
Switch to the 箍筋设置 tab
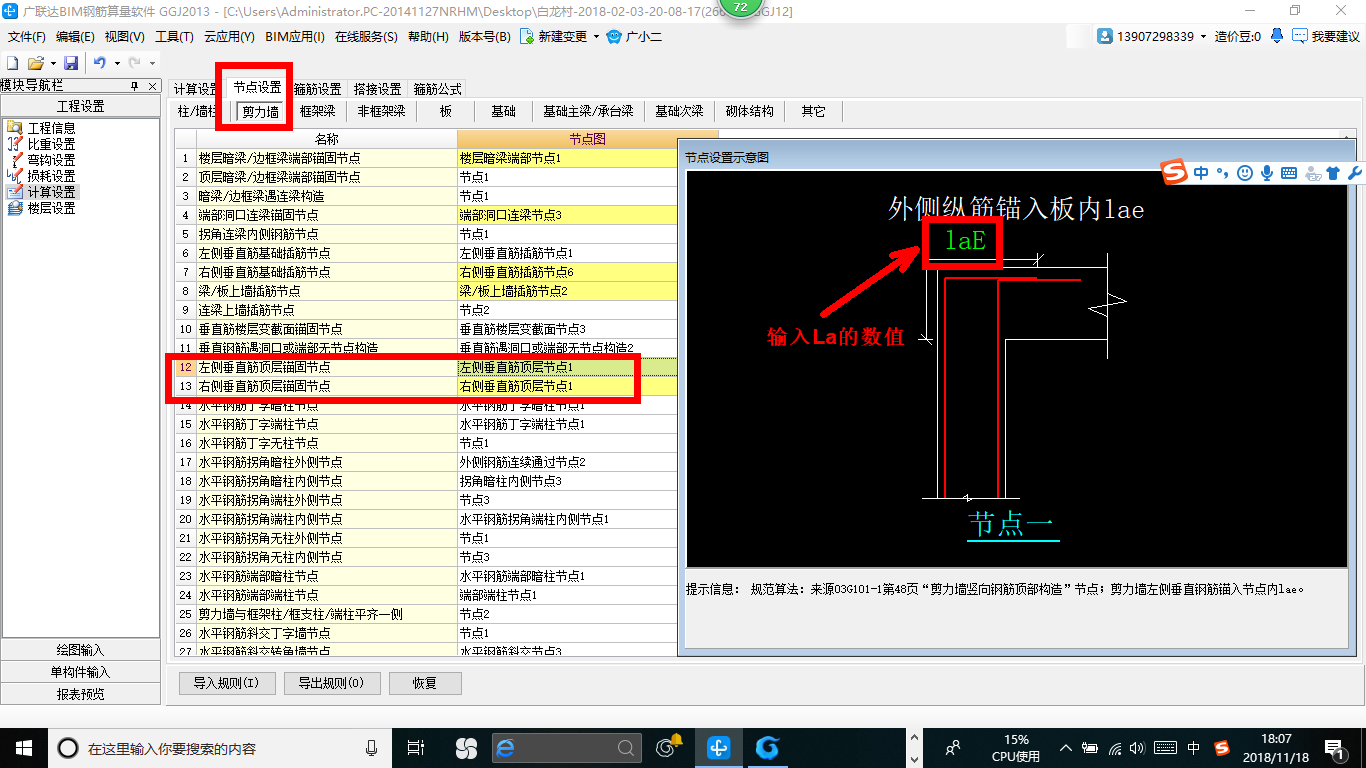pyautogui.click(x=317, y=89)
